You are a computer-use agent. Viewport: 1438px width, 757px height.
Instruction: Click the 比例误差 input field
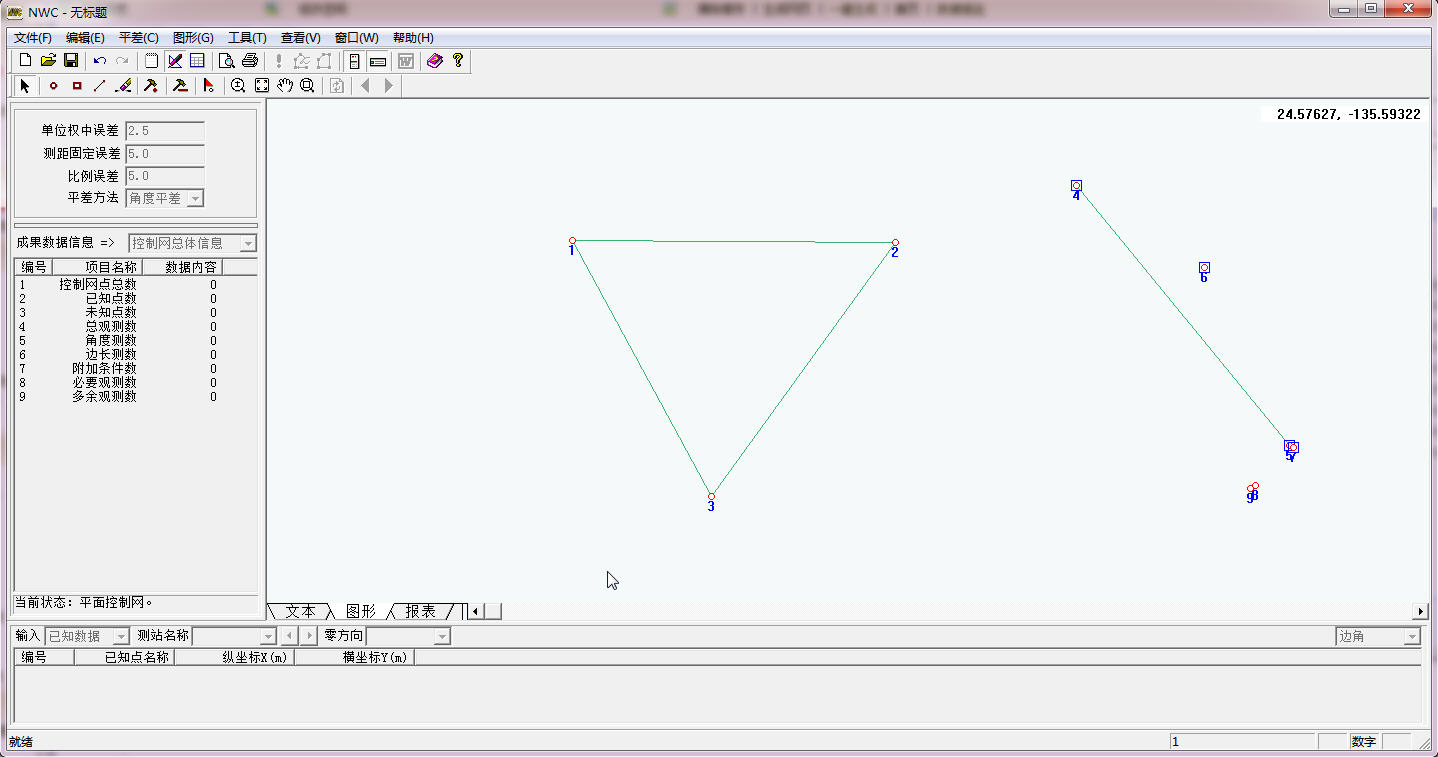tap(165, 176)
